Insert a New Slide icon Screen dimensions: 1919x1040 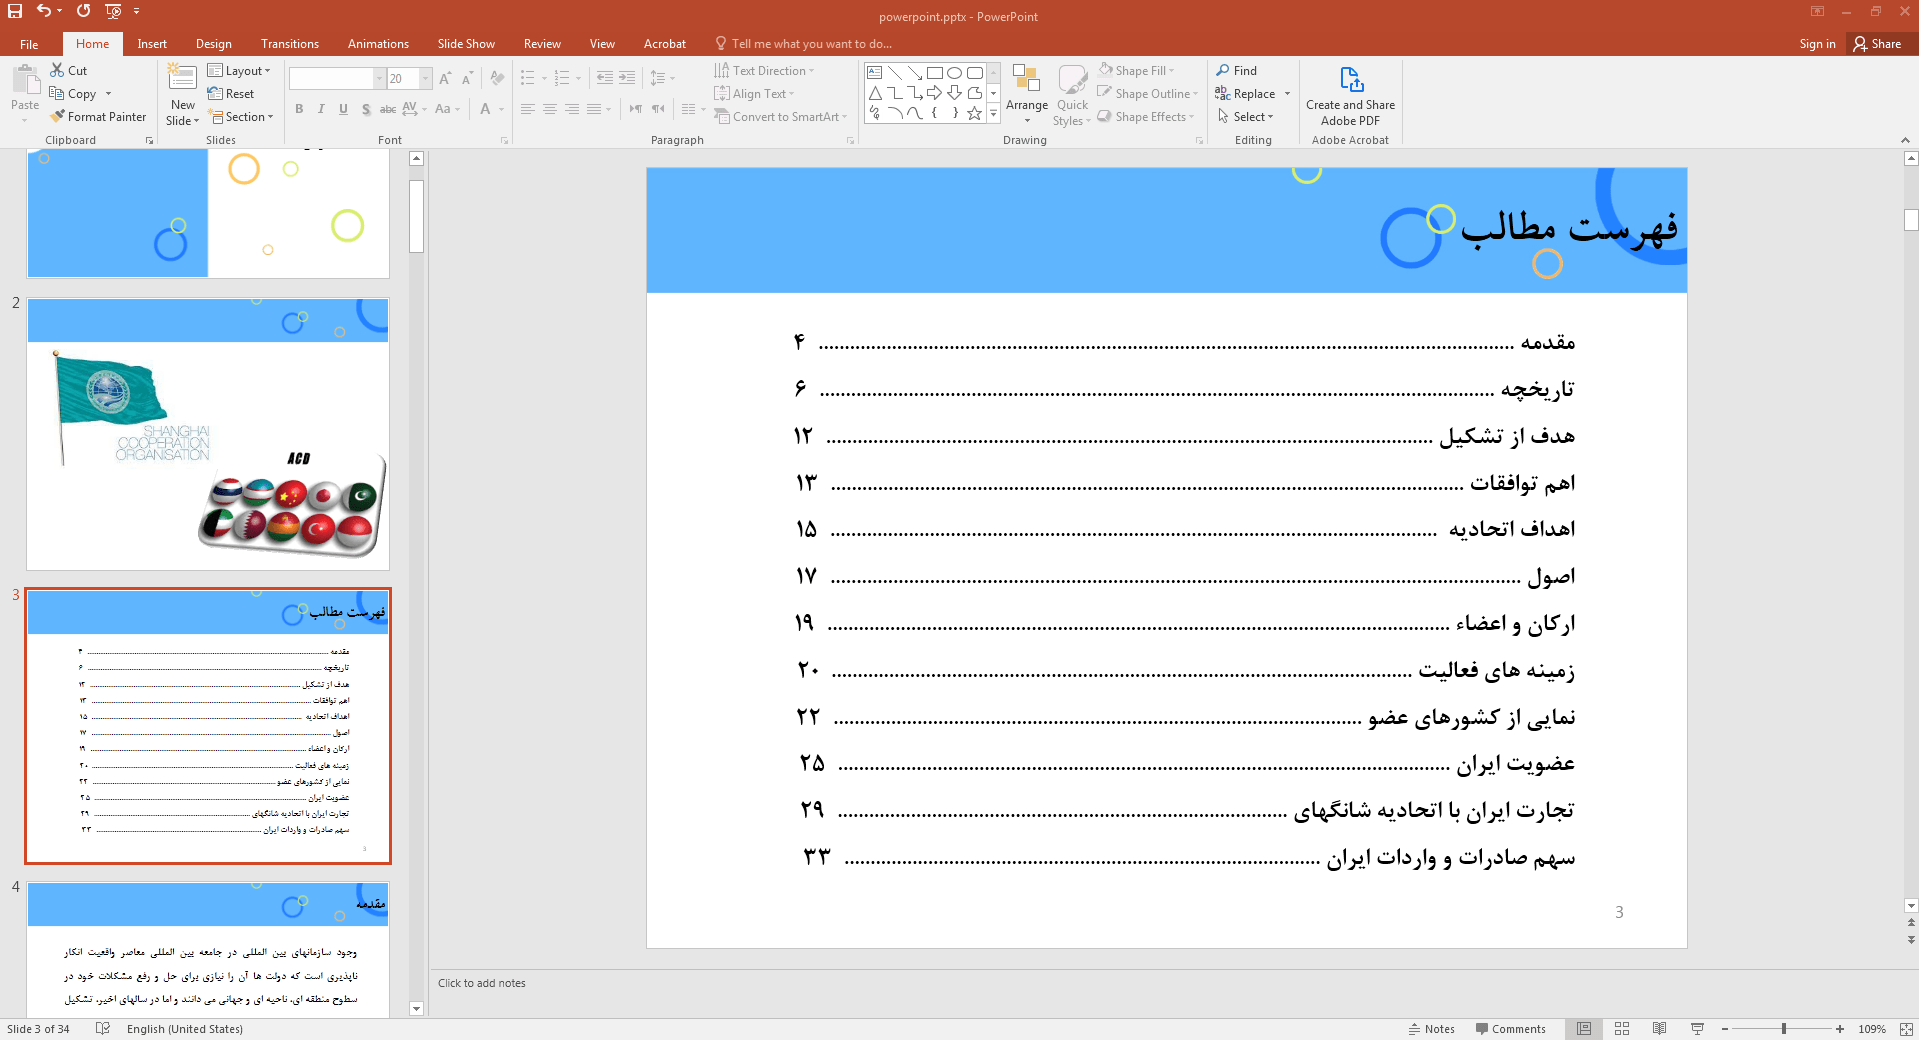[182, 78]
